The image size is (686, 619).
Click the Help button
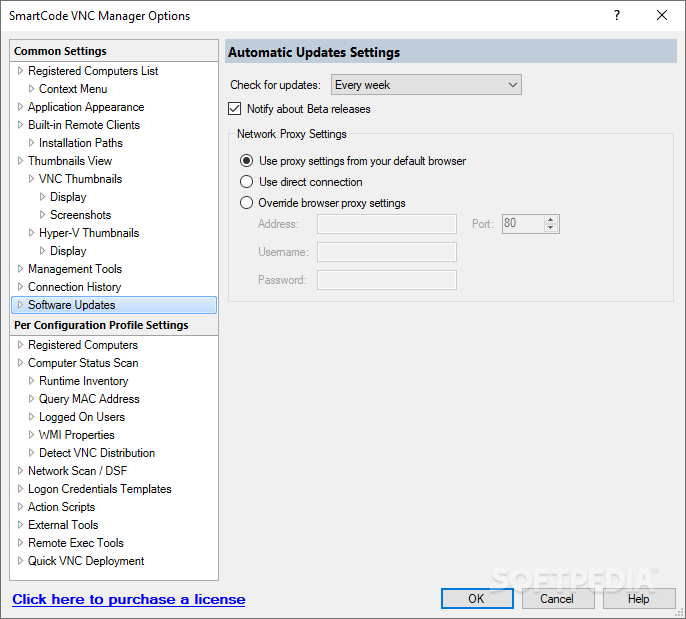point(639,598)
